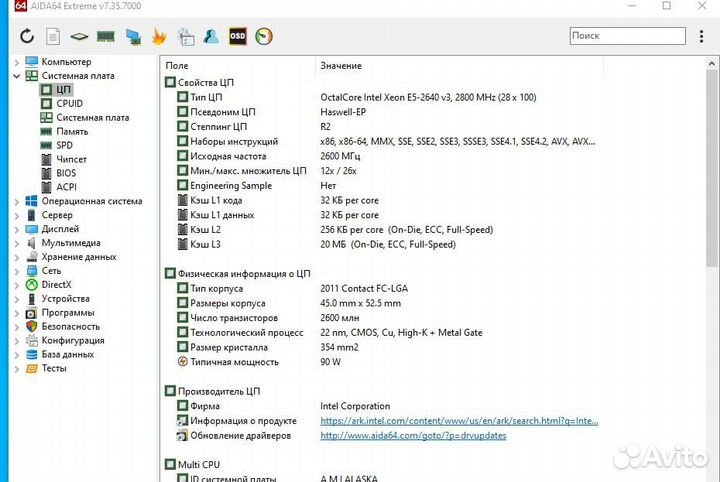Focus the Поиск search field
Viewport: 720px width, 482px height.
tap(628, 36)
